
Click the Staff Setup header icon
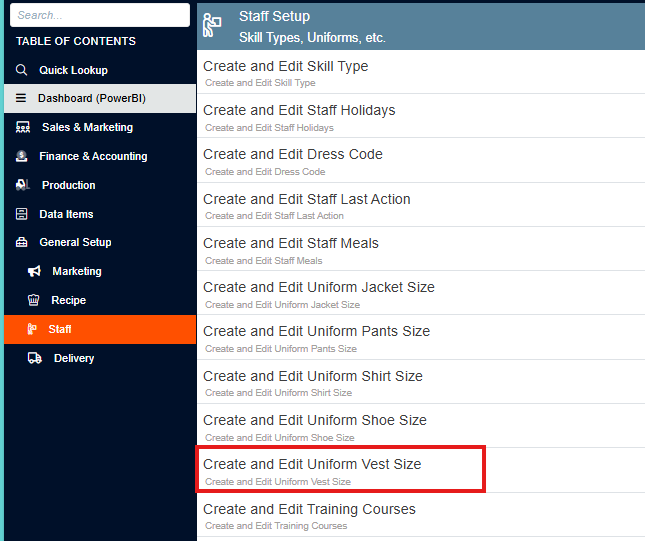point(212,26)
